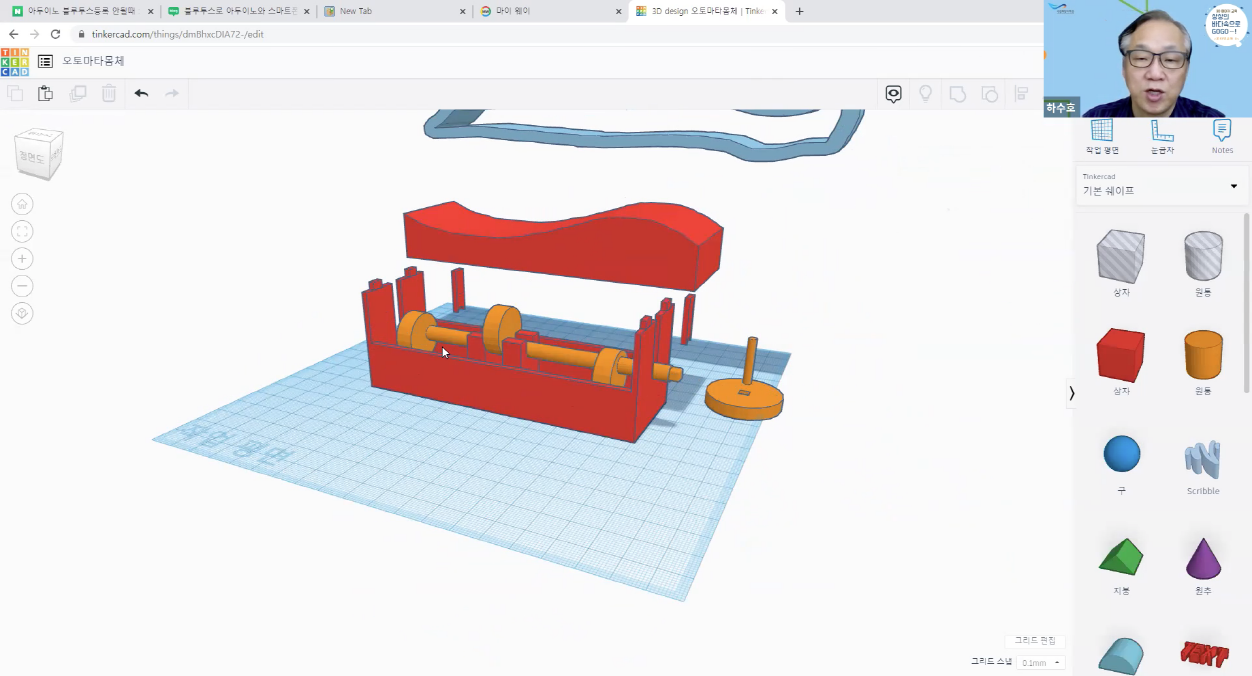1252x676 pixels.
Task: Open a new browser tab
Action: 799,11
